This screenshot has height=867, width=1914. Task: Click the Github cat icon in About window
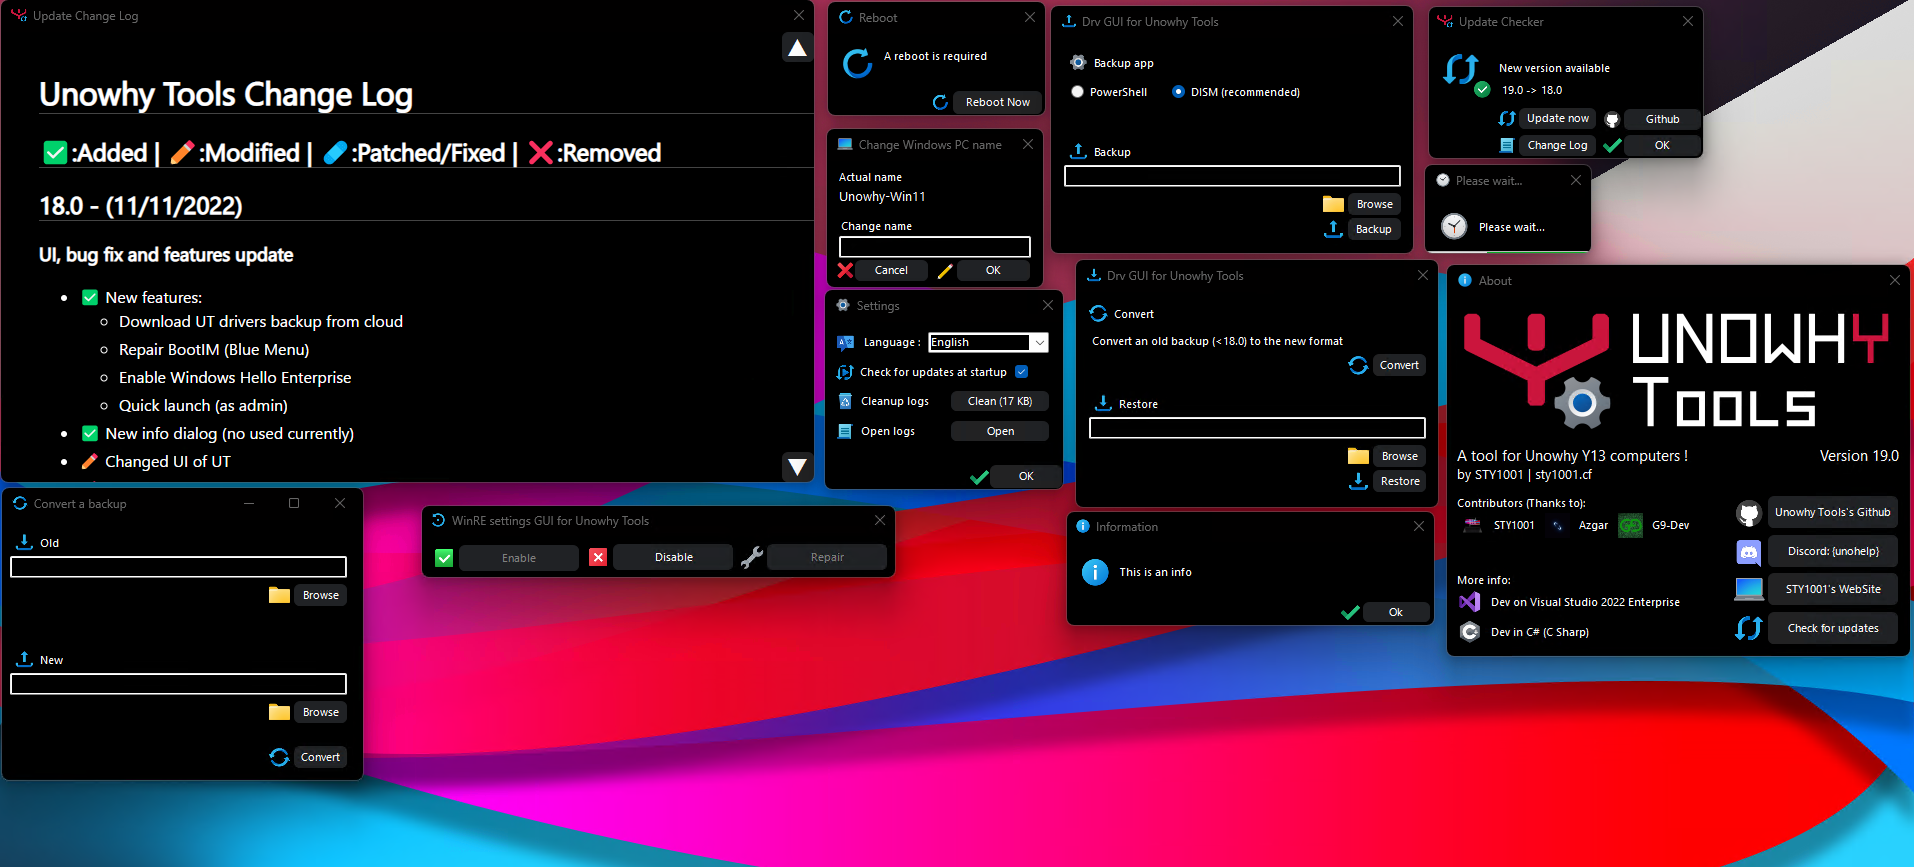(1748, 513)
